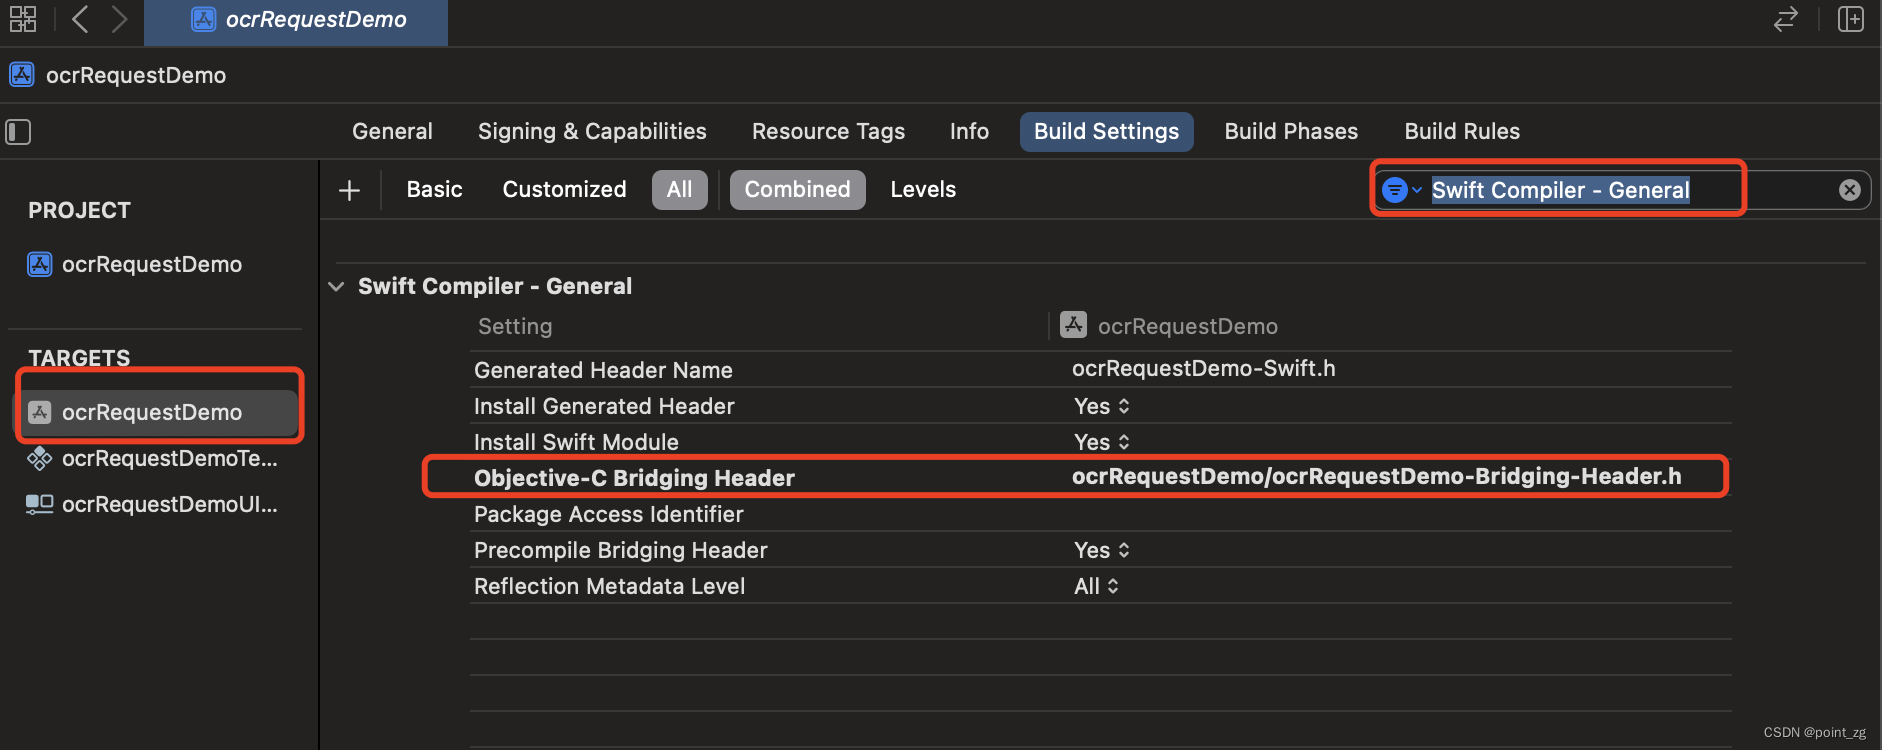This screenshot has height=750, width=1882.
Task: Show Levels view of settings
Action: (923, 190)
